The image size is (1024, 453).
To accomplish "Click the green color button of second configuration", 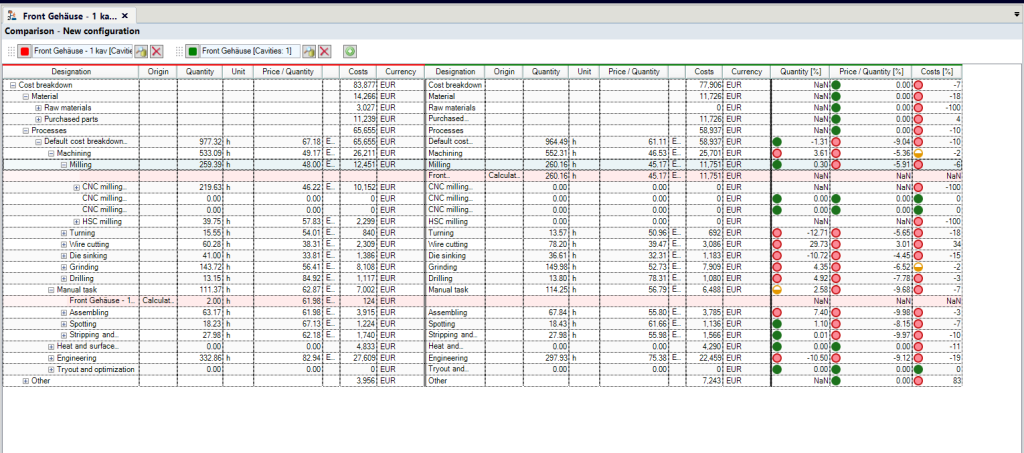I will (x=193, y=51).
